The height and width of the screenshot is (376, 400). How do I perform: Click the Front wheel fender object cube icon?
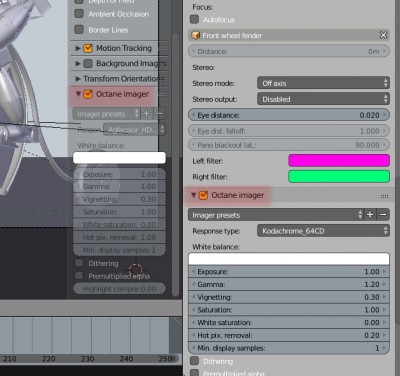click(x=196, y=35)
